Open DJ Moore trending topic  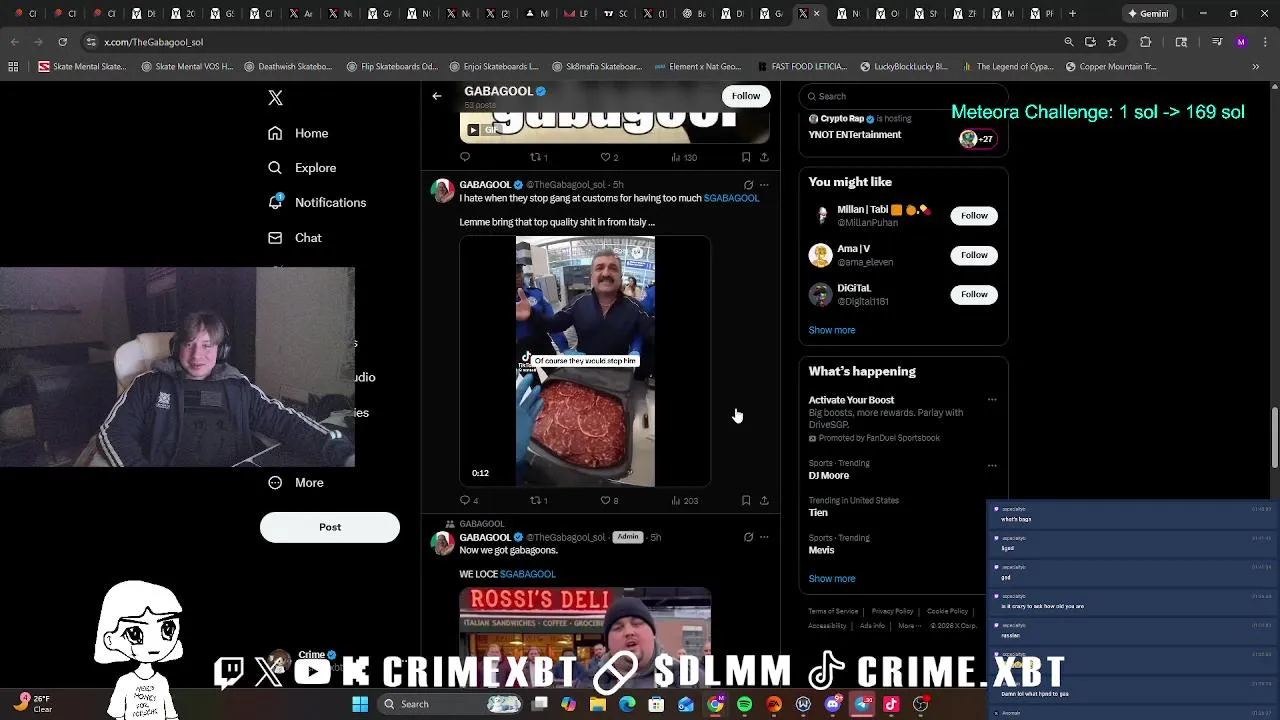[x=829, y=475]
